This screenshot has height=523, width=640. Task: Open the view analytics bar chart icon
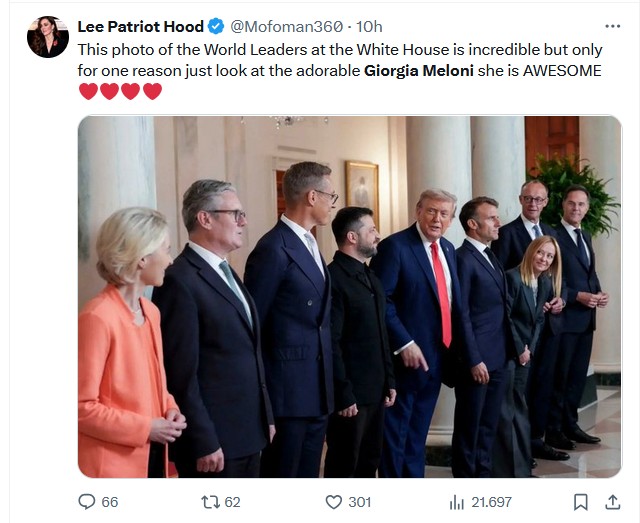click(x=457, y=502)
